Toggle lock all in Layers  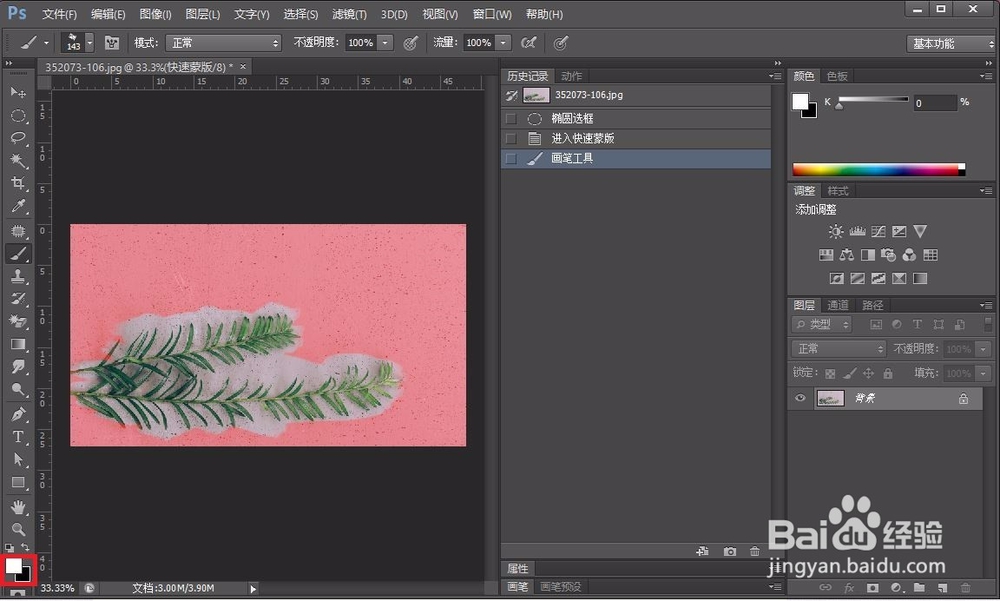pyautogui.click(x=888, y=373)
